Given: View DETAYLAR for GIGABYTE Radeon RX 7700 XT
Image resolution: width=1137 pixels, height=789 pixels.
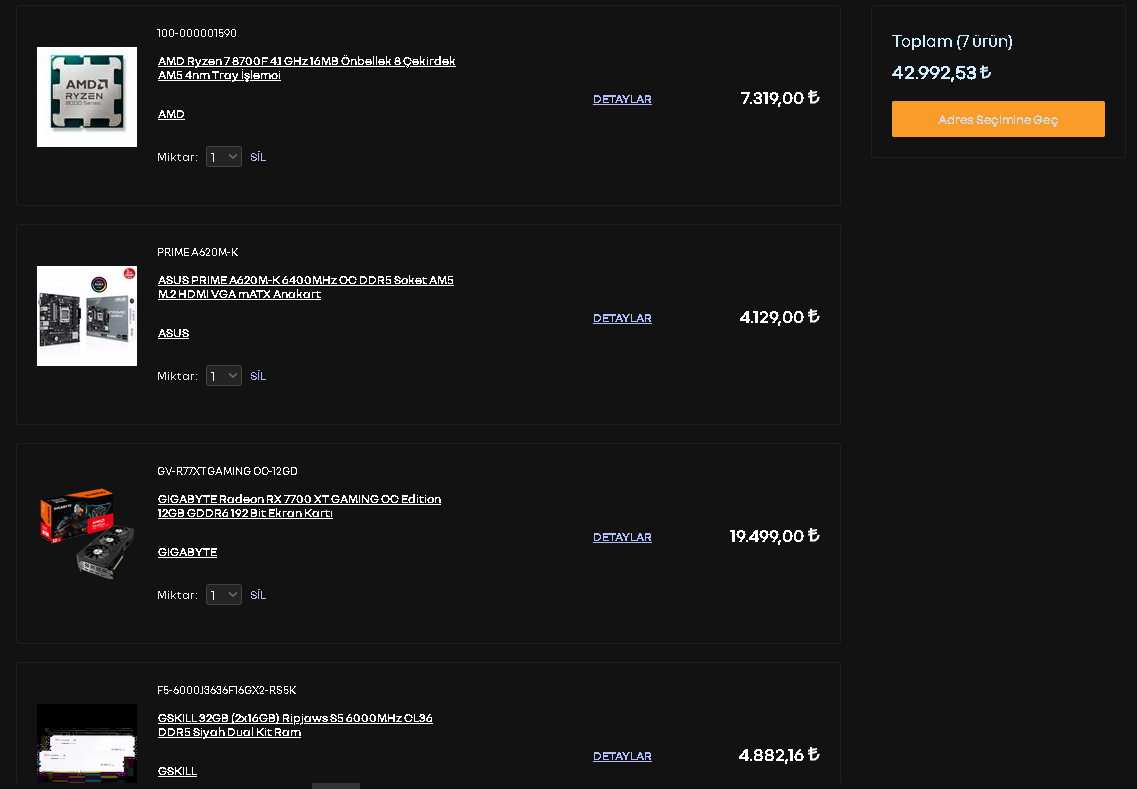Looking at the screenshot, I should [x=622, y=537].
